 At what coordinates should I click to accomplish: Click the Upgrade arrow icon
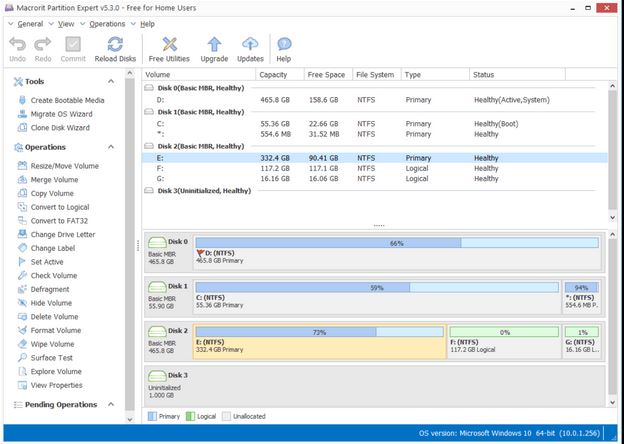coord(214,44)
